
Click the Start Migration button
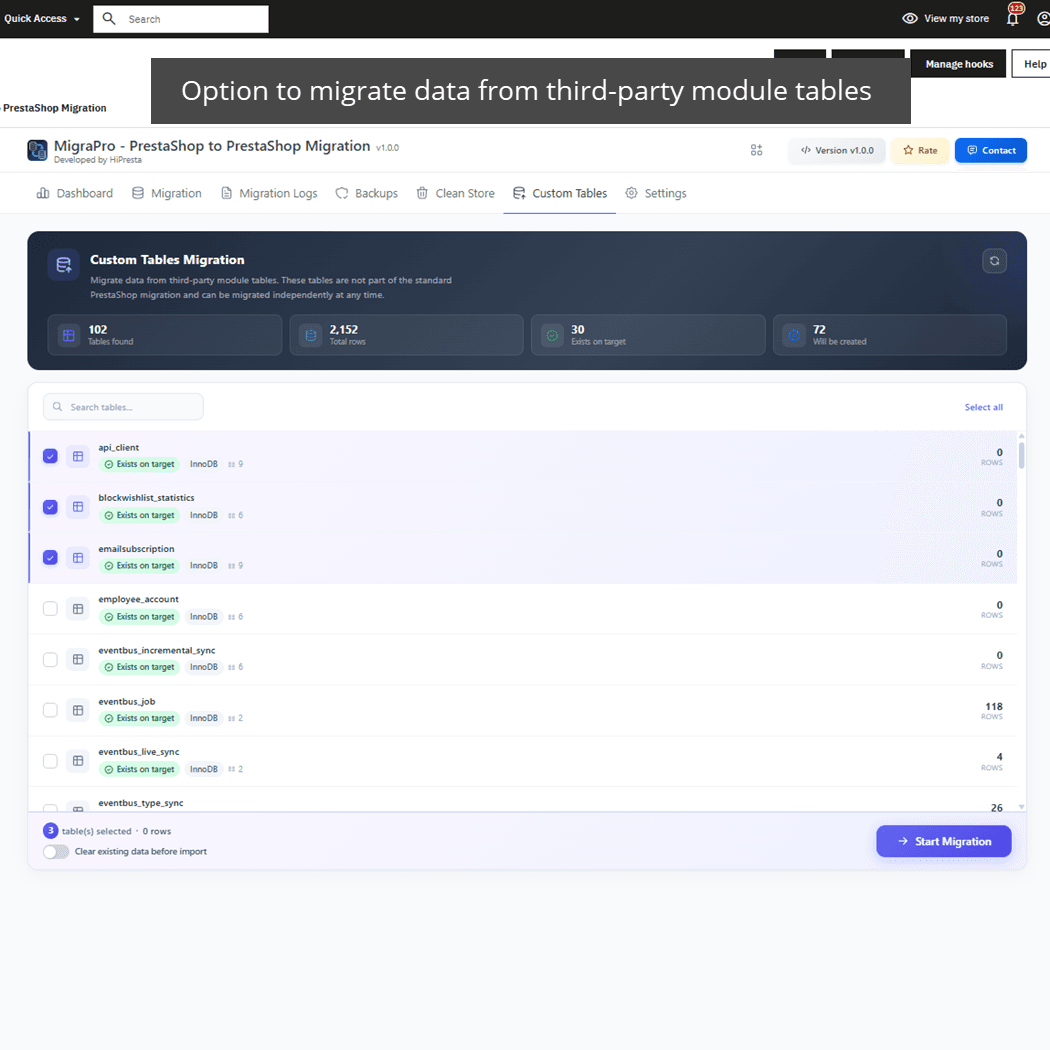(944, 841)
